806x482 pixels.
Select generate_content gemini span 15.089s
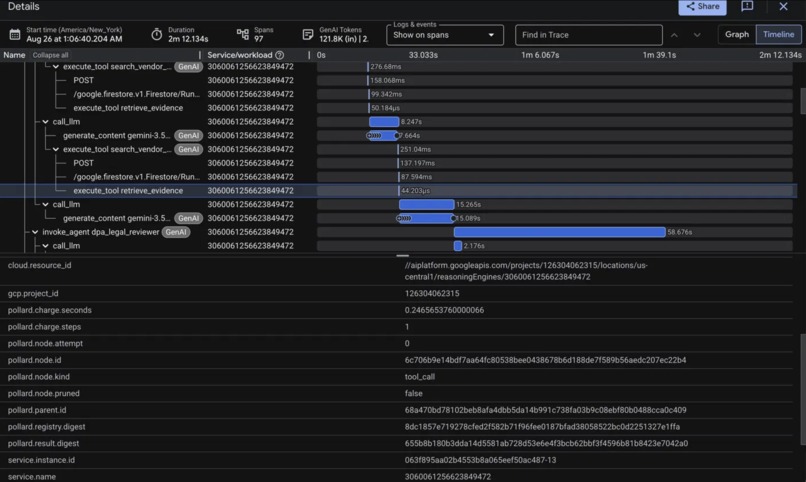pyautogui.click(x=116, y=218)
